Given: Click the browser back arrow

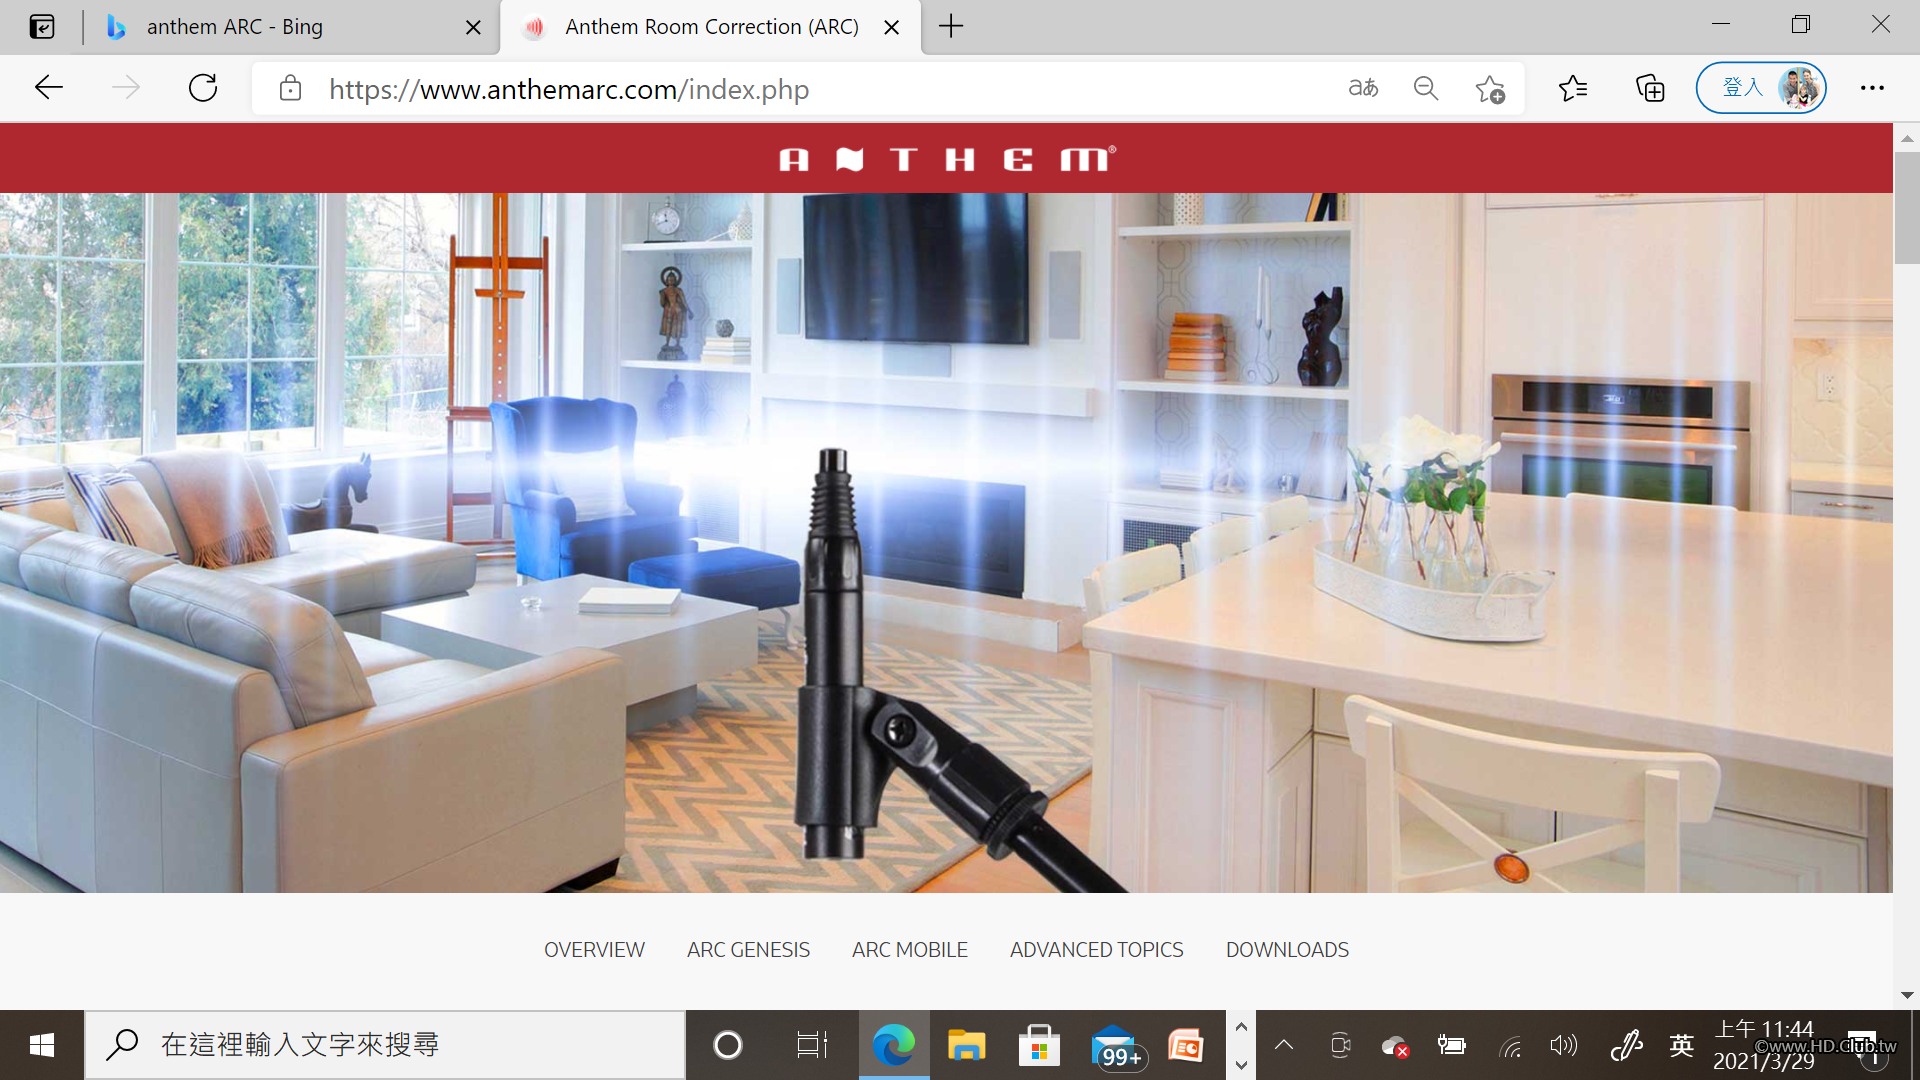Looking at the screenshot, I should tap(48, 88).
